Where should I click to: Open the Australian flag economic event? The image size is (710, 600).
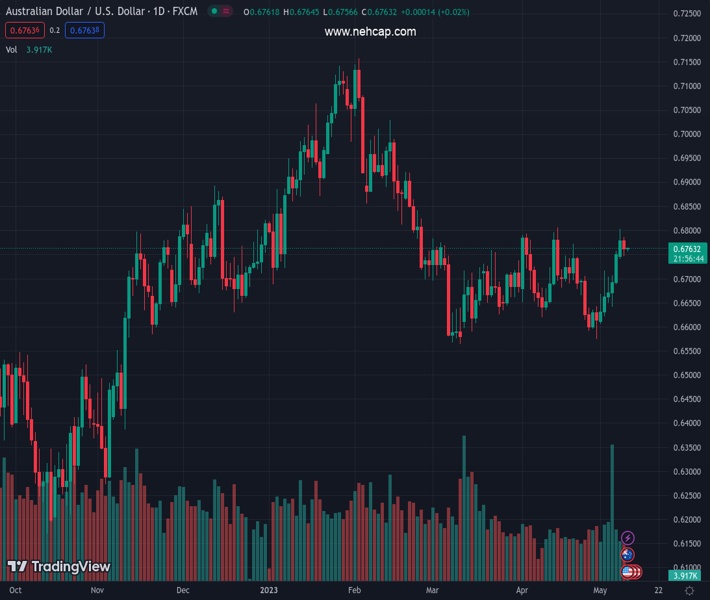pos(627,554)
